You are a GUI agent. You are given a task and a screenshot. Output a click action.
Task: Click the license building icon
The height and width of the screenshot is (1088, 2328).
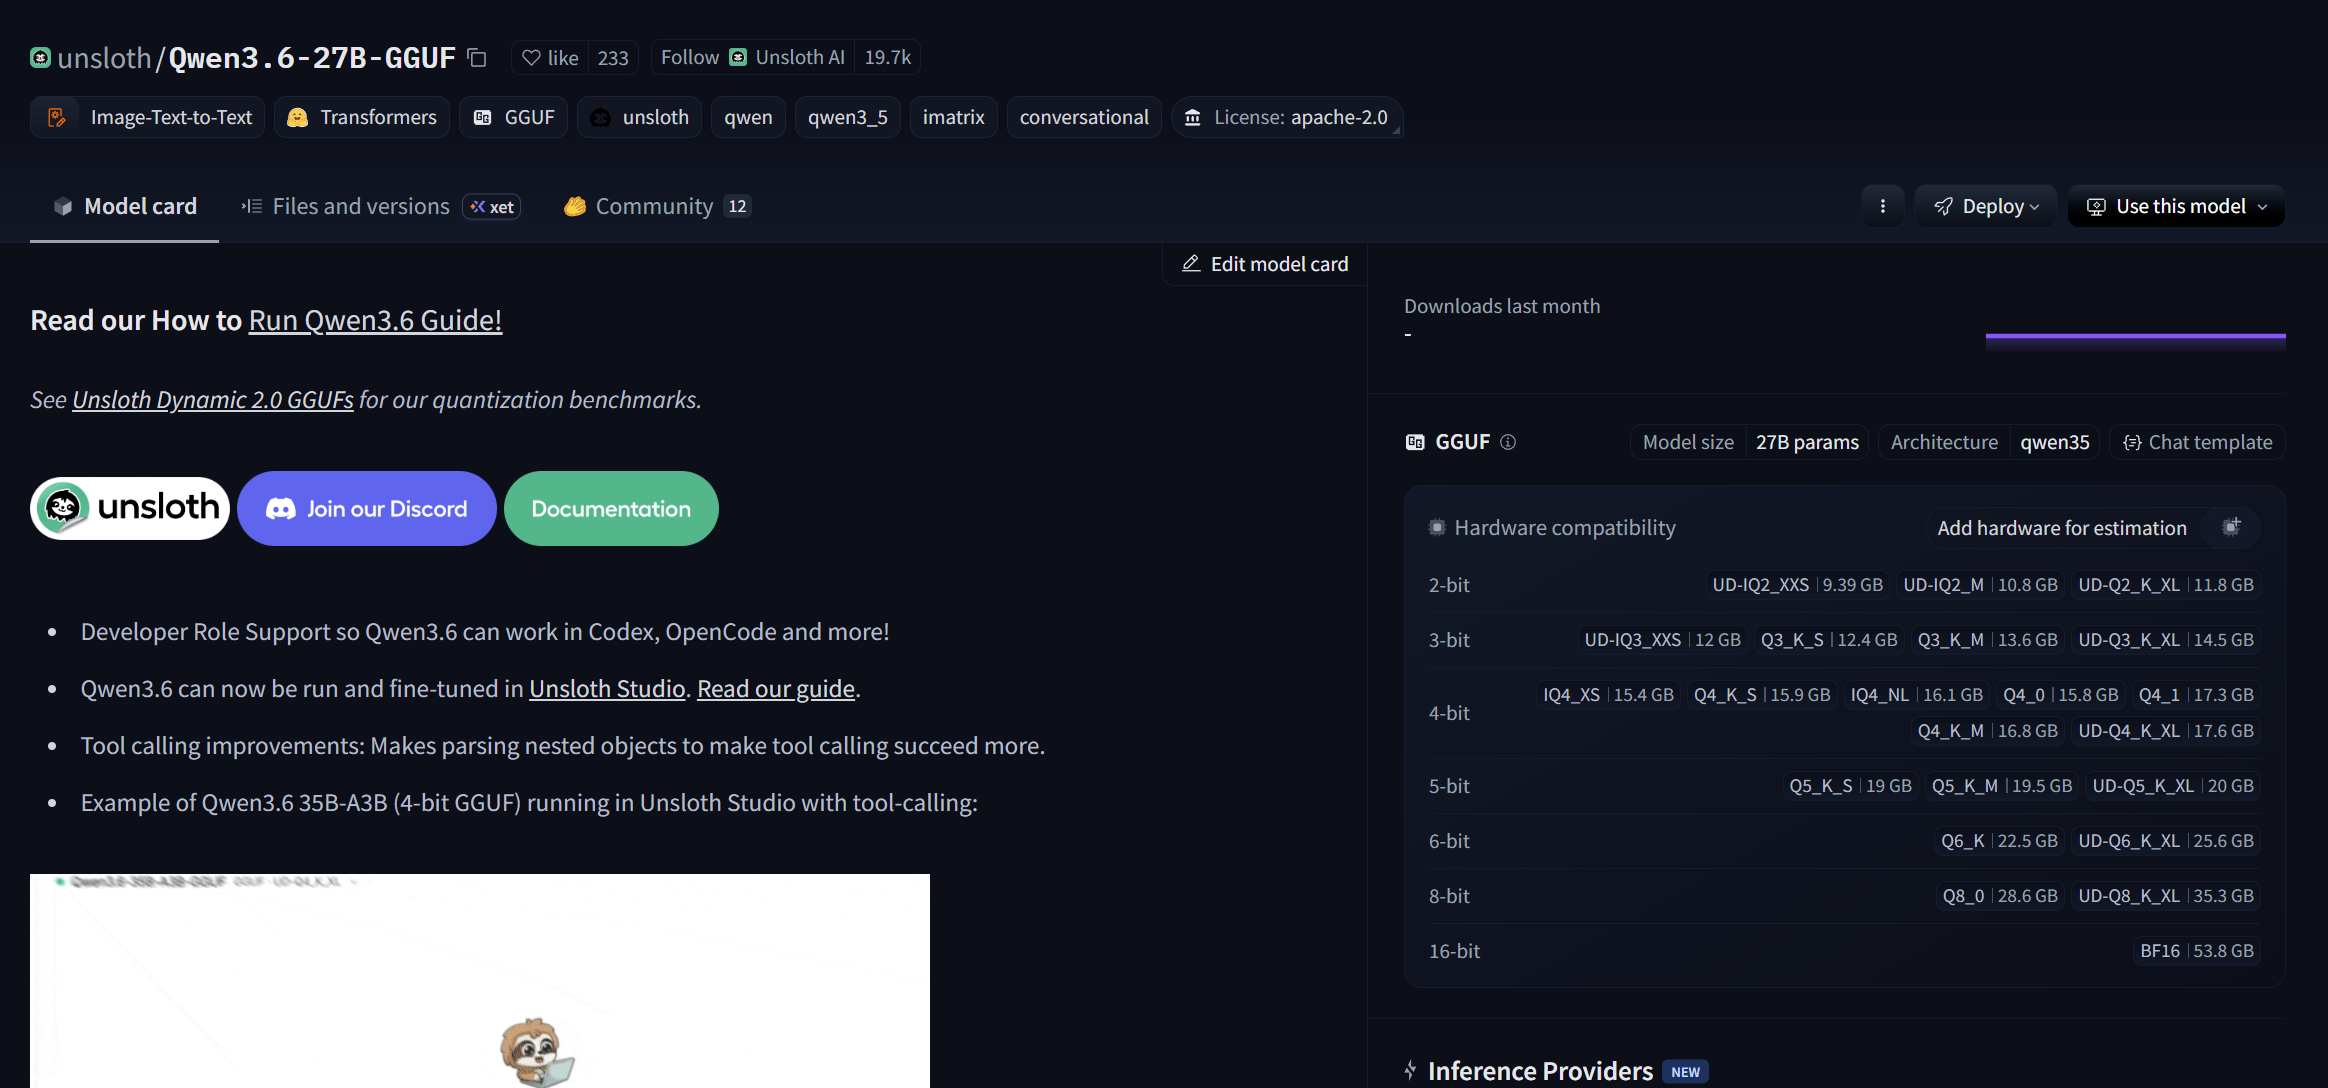coord(1193,117)
